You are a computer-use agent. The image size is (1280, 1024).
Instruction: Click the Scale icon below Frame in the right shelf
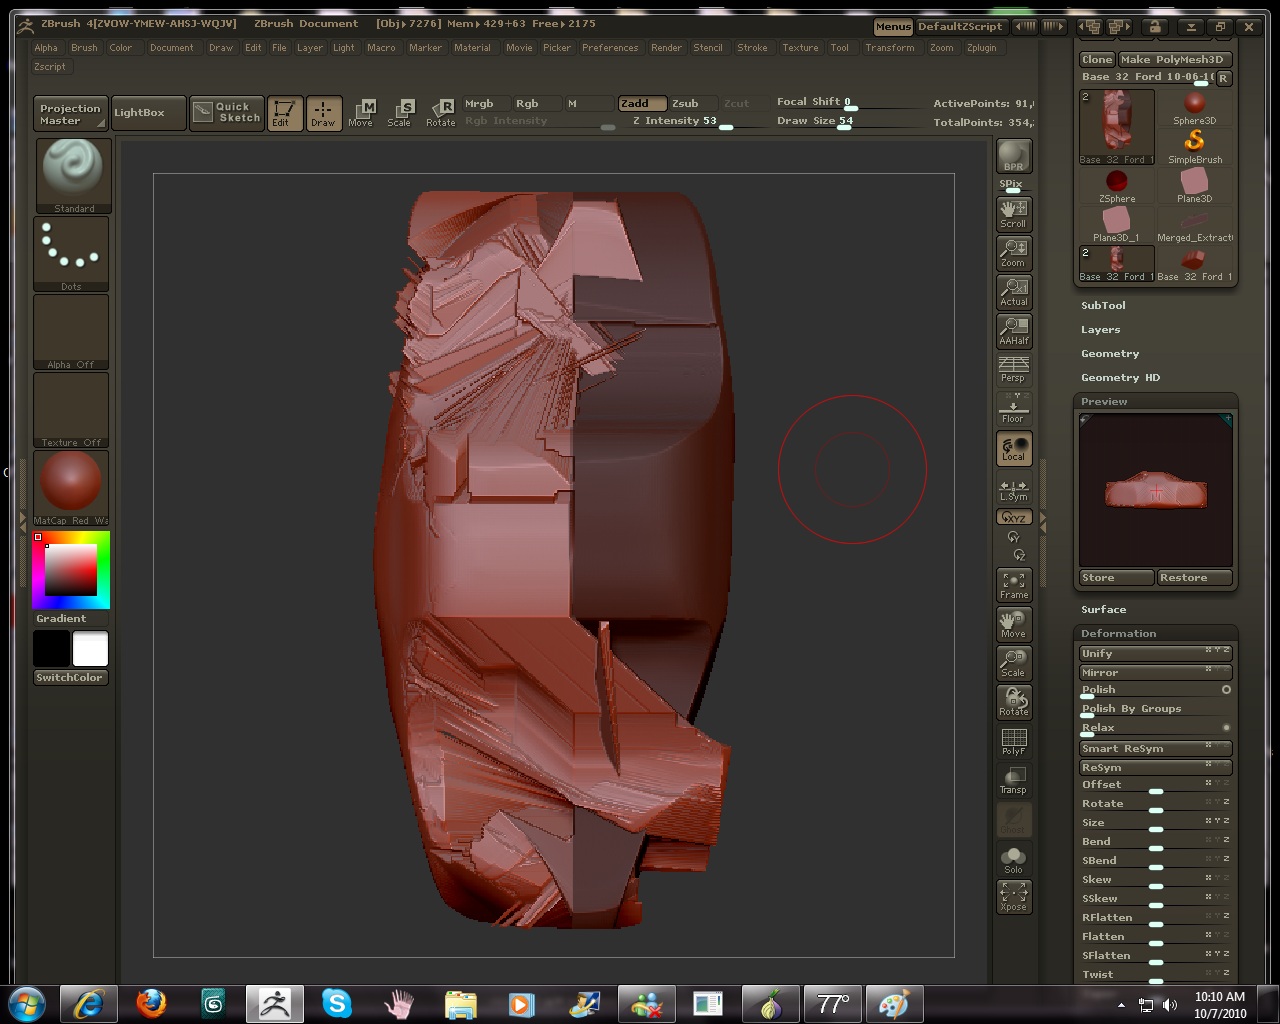1014,663
